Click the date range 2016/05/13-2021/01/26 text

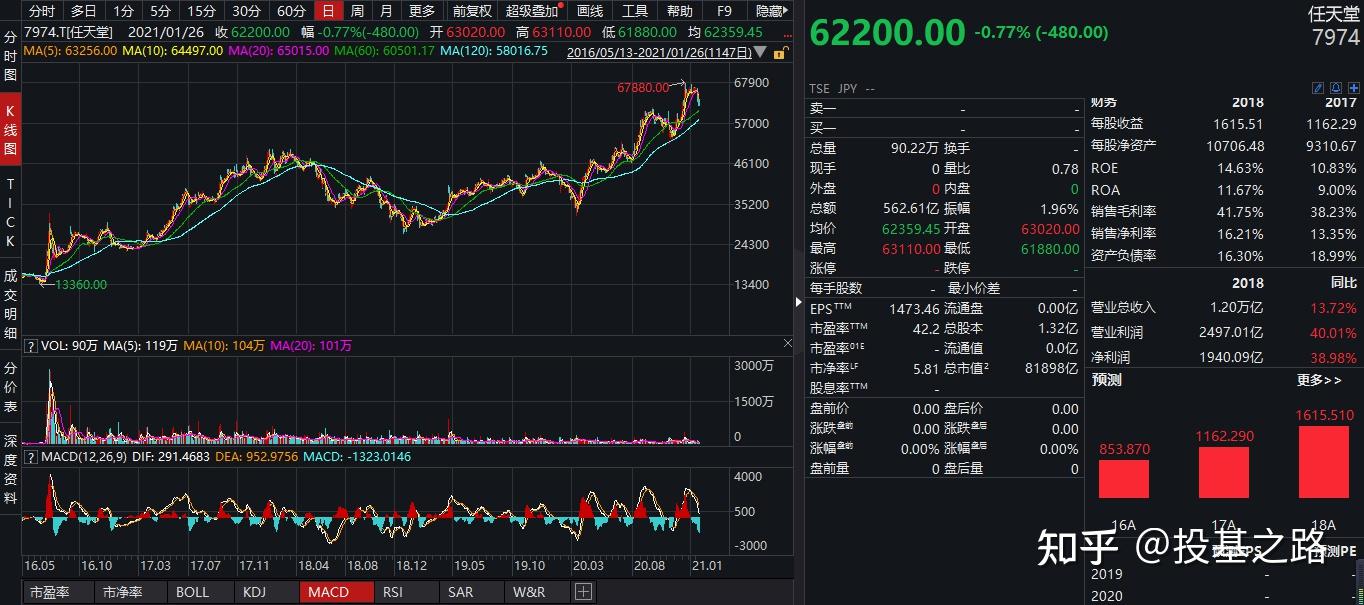coord(658,52)
